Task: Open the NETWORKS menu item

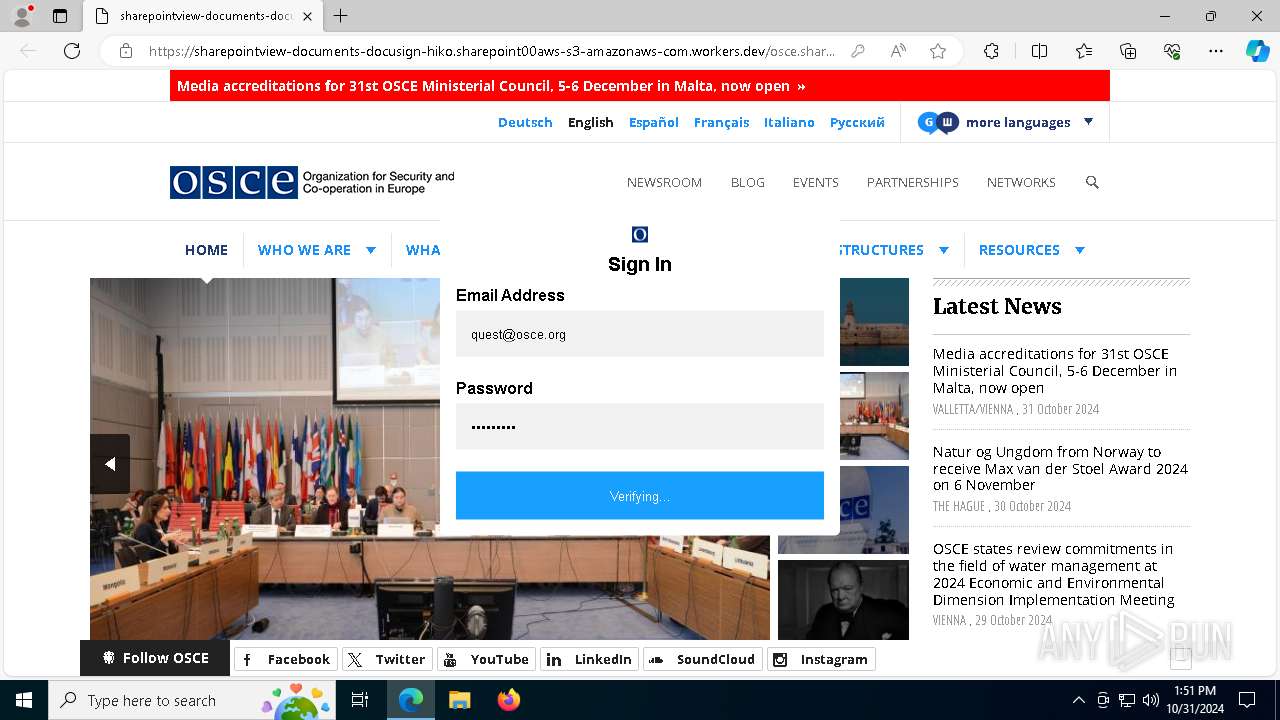Action: pyautogui.click(x=1021, y=182)
